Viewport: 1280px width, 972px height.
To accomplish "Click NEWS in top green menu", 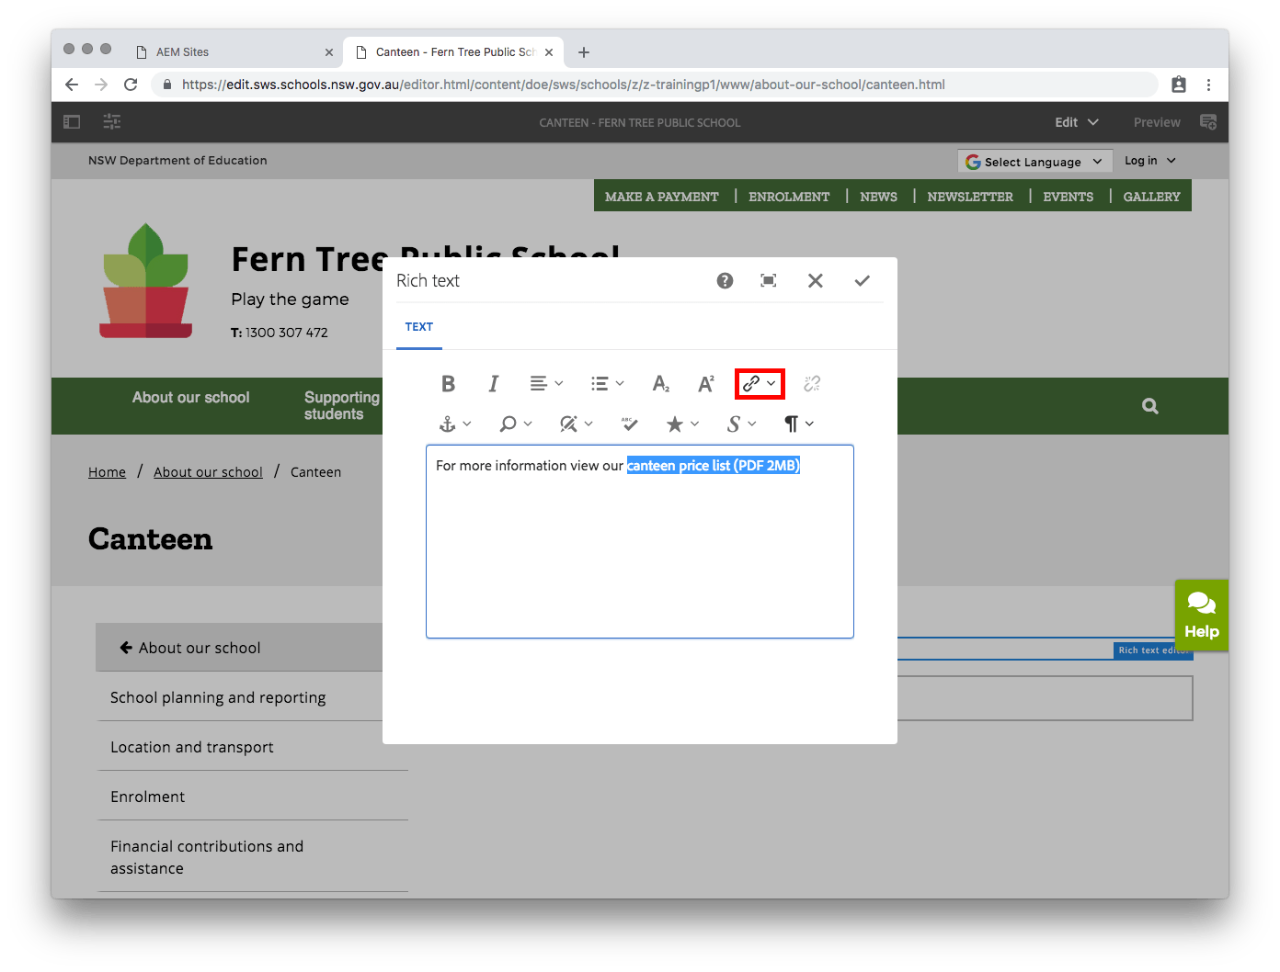I will tap(879, 197).
